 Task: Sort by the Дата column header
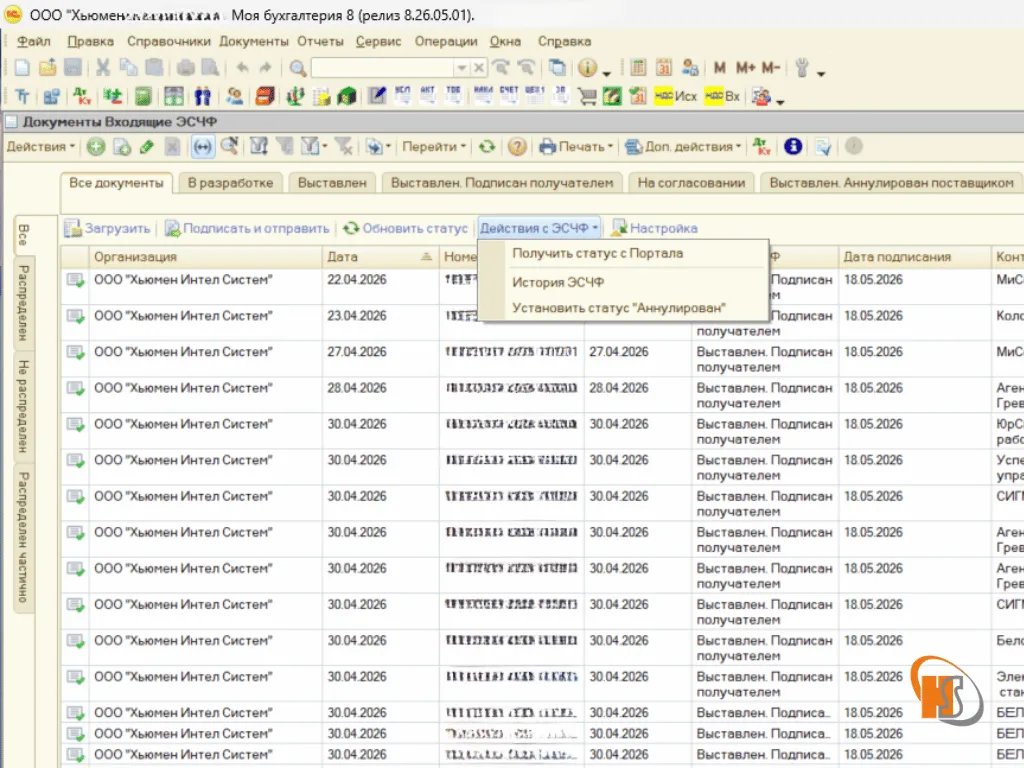381,257
